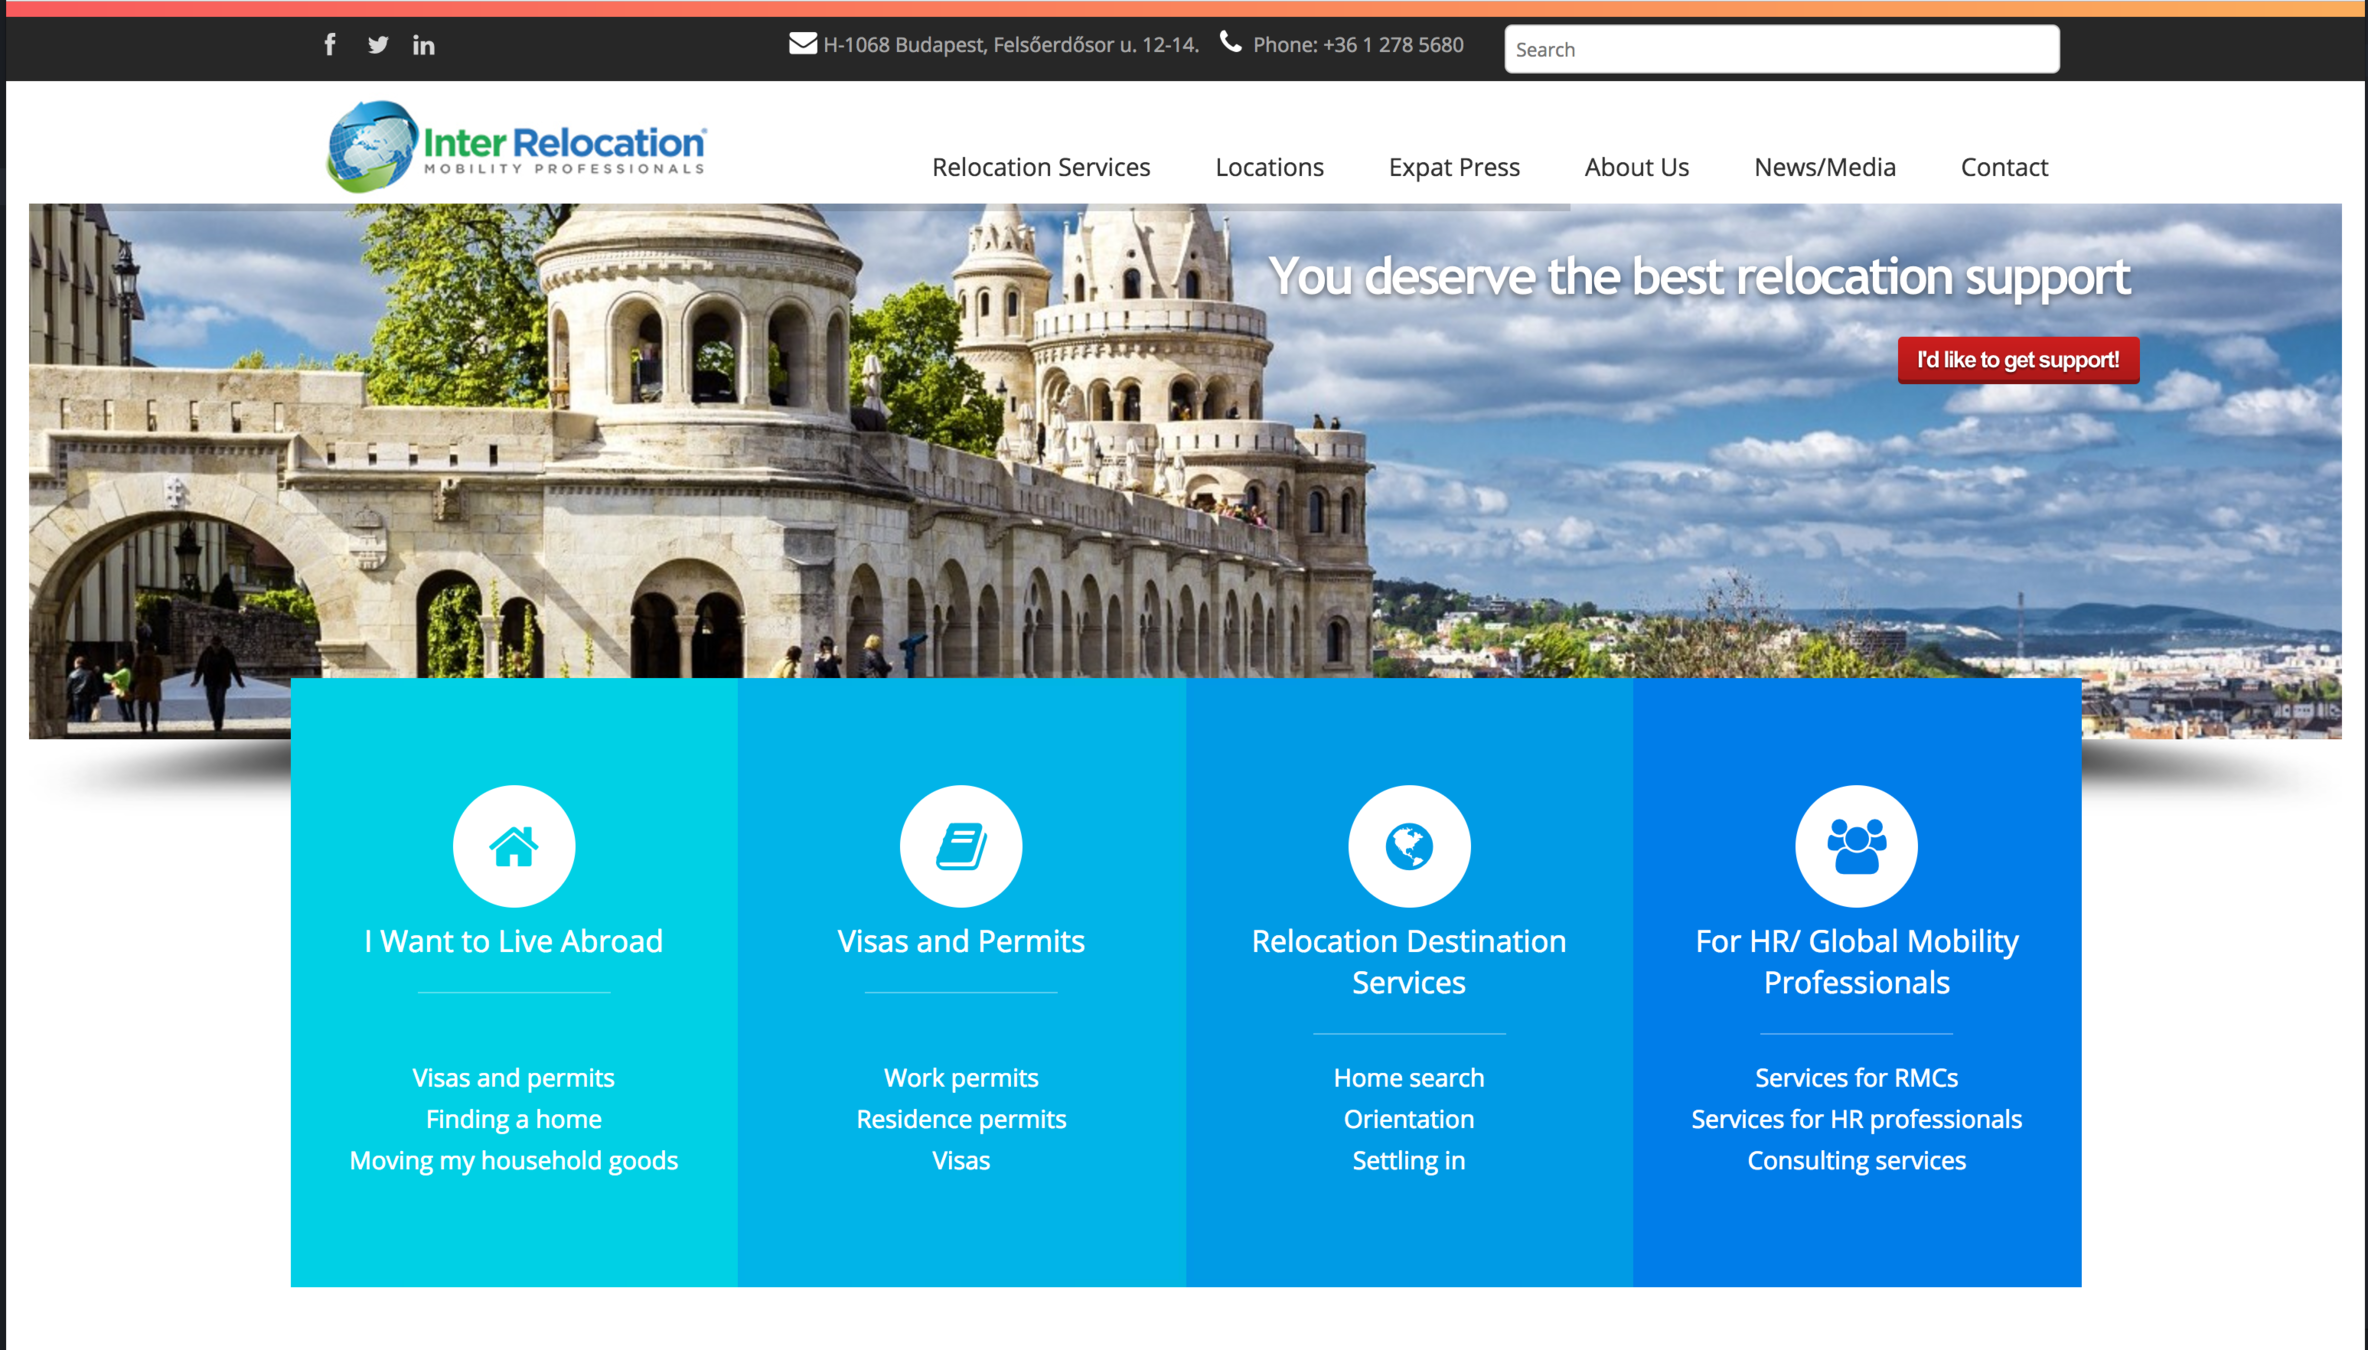This screenshot has height=1350, width=2368.
Task: Open the Facebook social icon
Action: pyautogui.click(x=330, y=45)
